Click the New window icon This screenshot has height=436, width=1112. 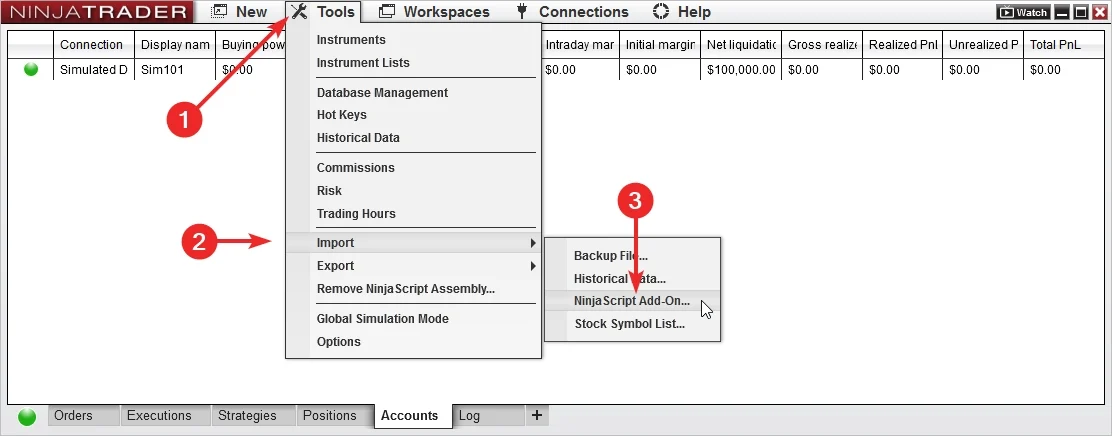tap(219, 12)
